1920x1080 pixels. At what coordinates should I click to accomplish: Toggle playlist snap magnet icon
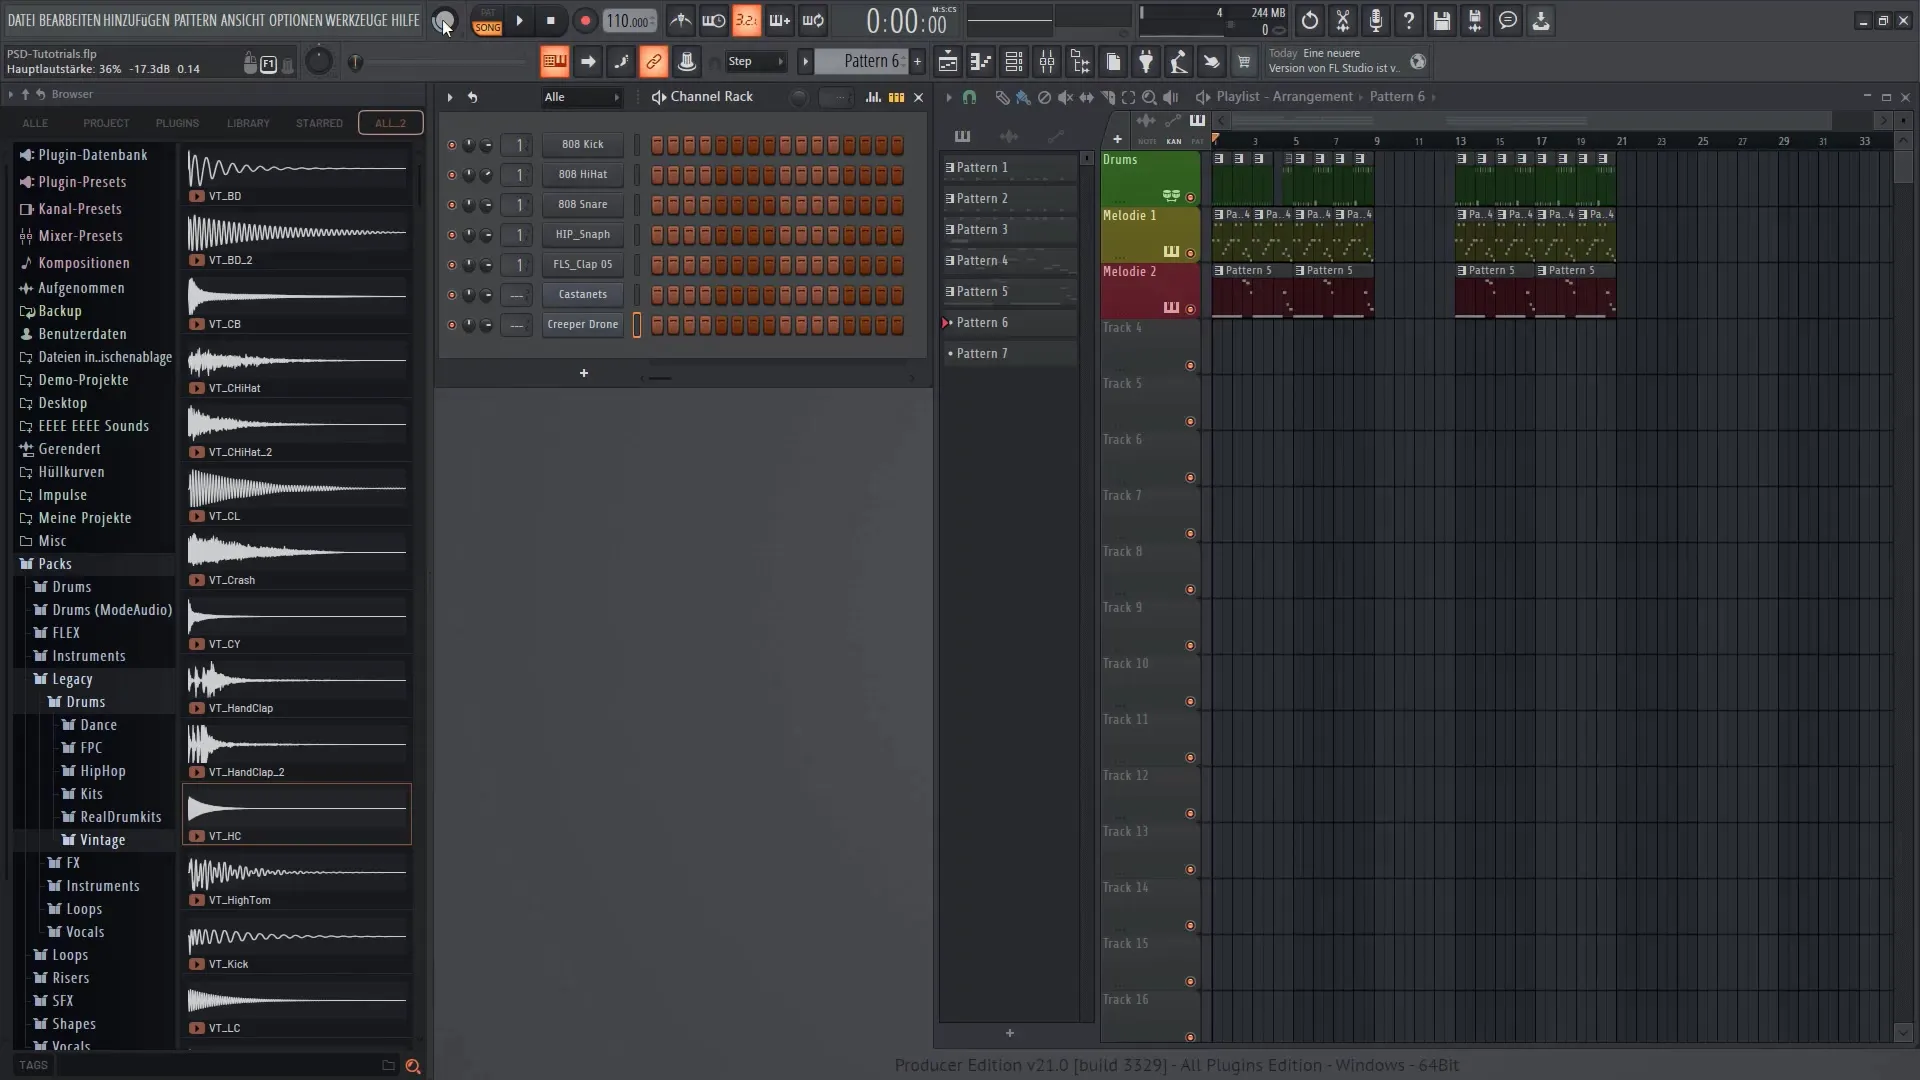point(969,97)
